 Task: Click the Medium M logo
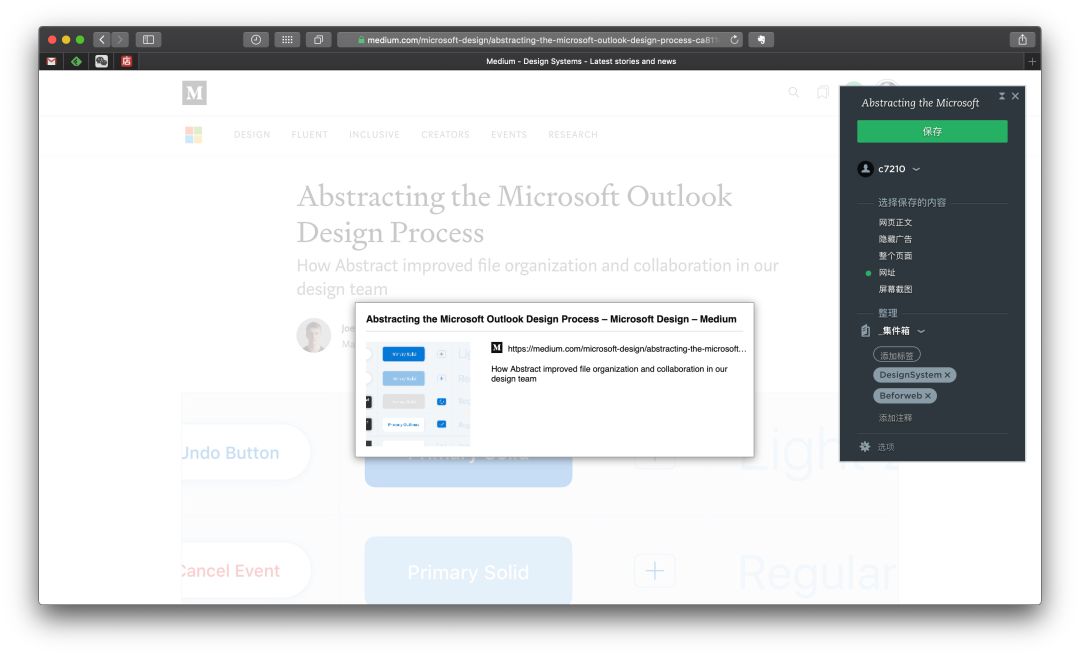pos(194,93)
